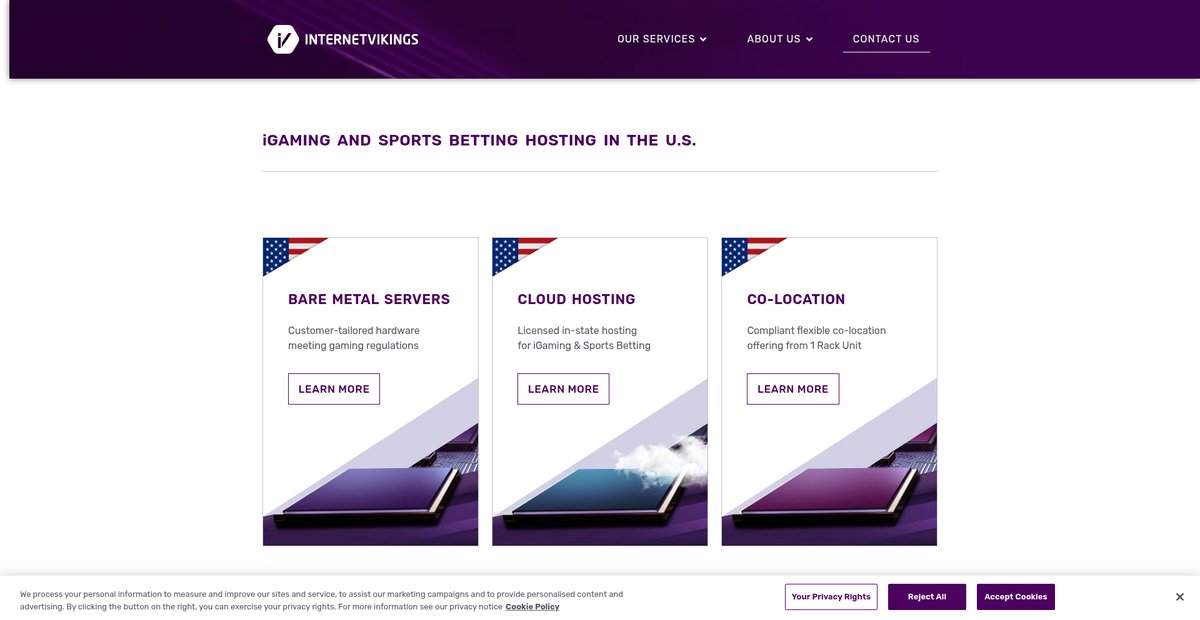The height and width of the screenshot is (620, 1200).
Task: Expand the About Us chevron arrow
Action: pyautogui.click(x=809, y=40)
